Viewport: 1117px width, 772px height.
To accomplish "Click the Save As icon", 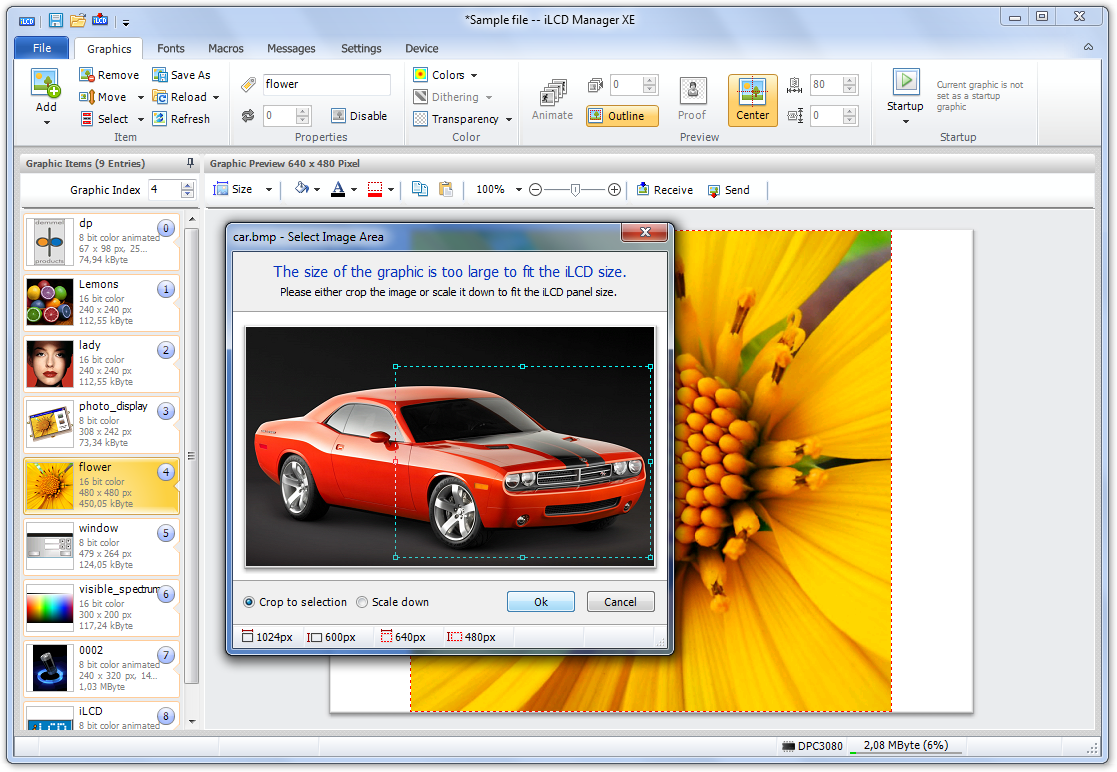I will click(160, 75).
